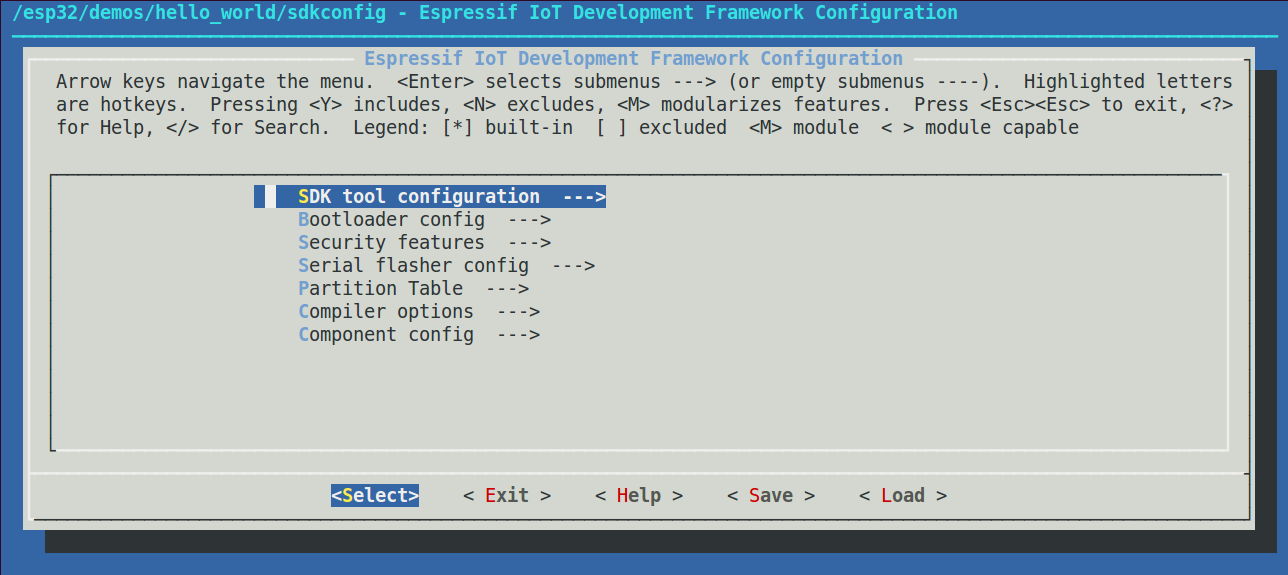This screenshot has height=575, width=1288.
Task: Click the Exit button
Action: [507, 495]
